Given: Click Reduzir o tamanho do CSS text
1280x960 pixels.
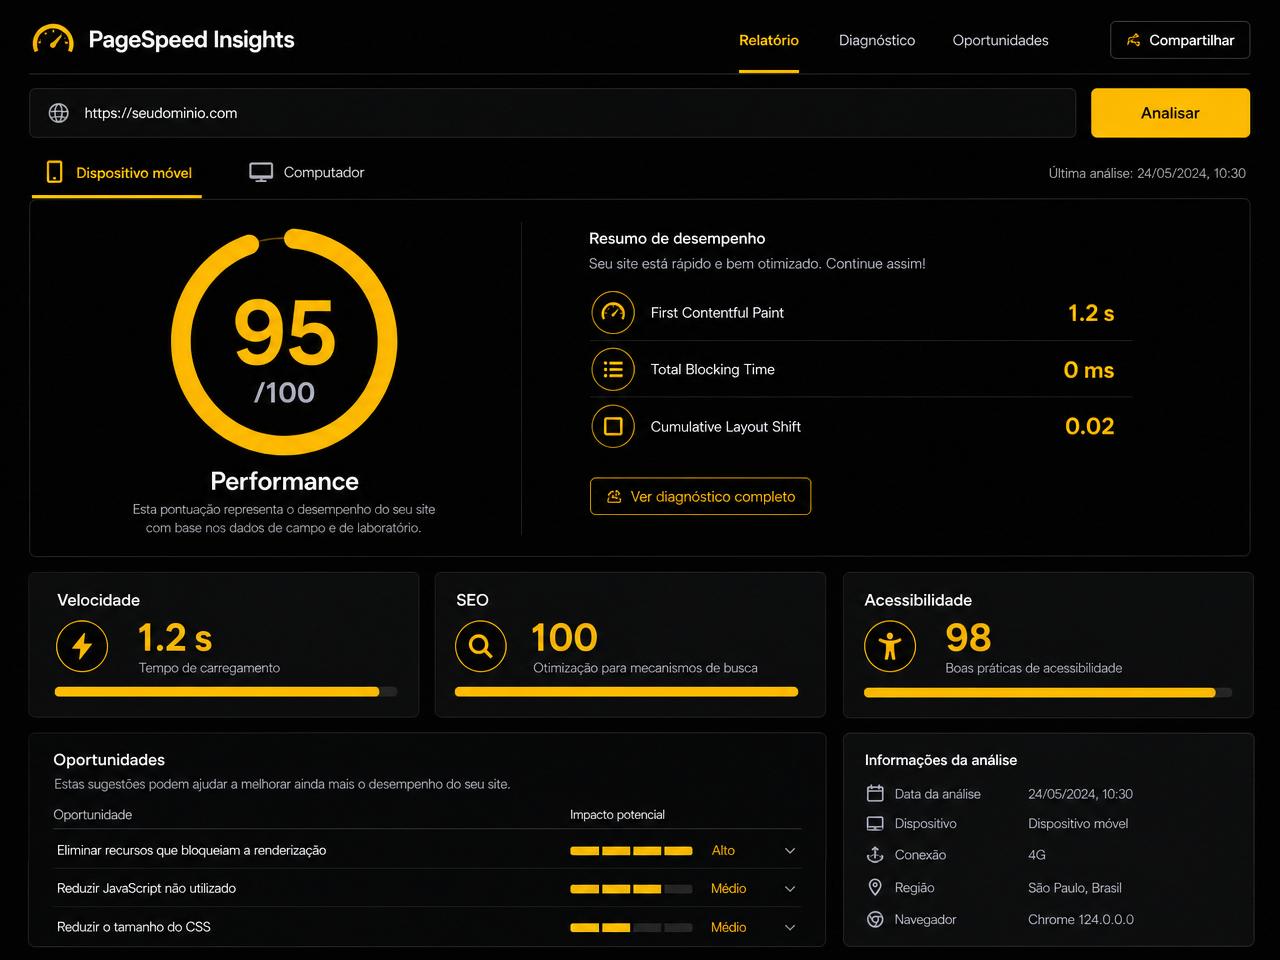Looking at the screenshot, I should point(134,927).
